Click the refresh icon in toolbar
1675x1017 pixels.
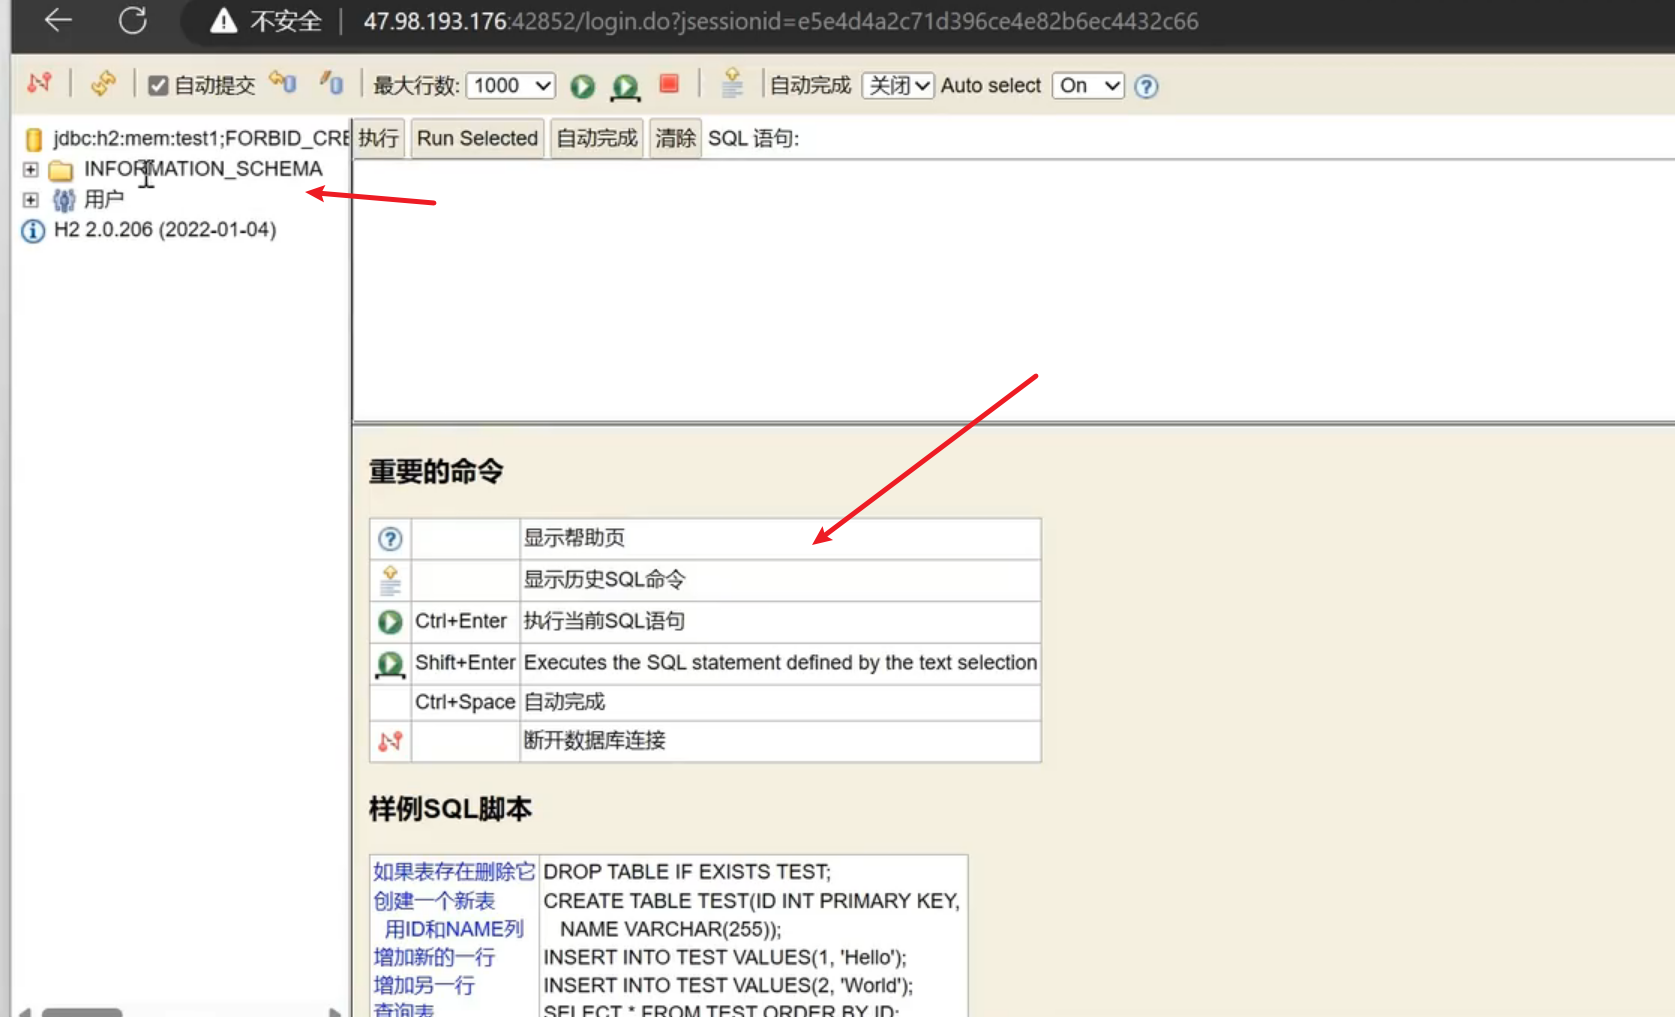(103, 84)
